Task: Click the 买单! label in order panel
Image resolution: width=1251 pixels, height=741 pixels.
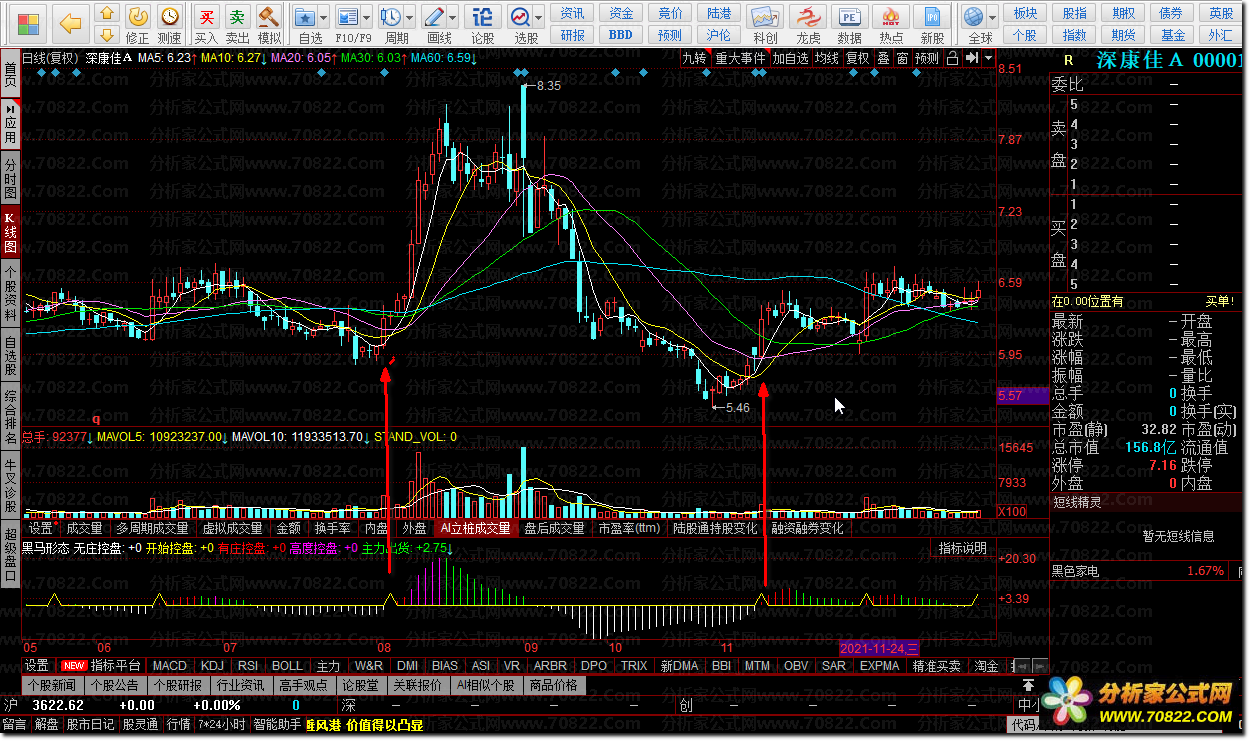Action: 1218,301
